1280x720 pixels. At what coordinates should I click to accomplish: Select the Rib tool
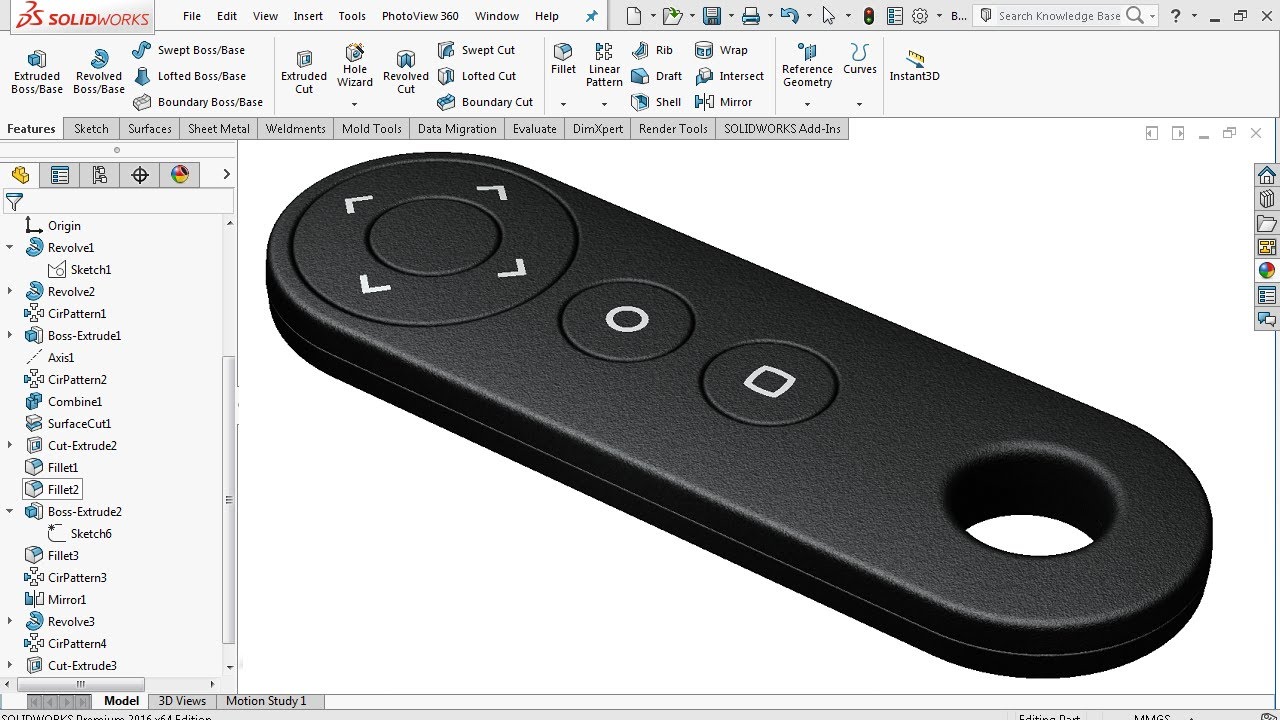click(652, 50)
